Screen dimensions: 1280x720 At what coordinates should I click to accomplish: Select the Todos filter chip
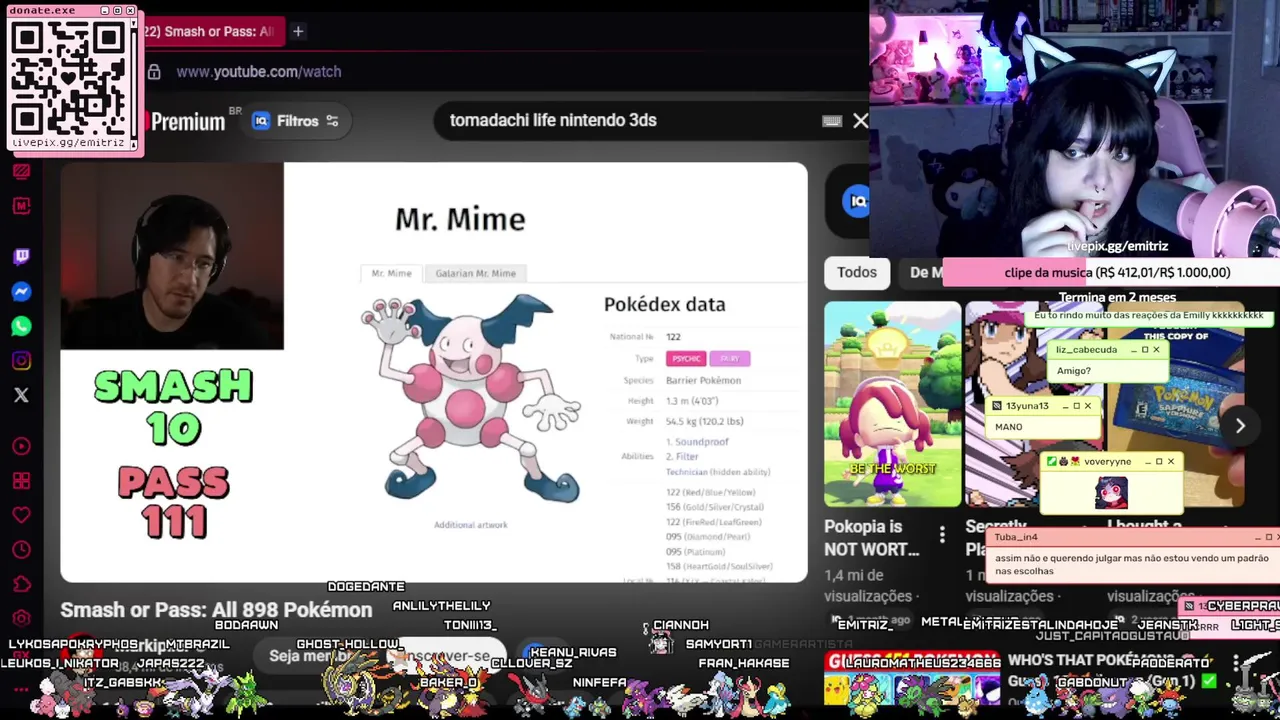857,272
